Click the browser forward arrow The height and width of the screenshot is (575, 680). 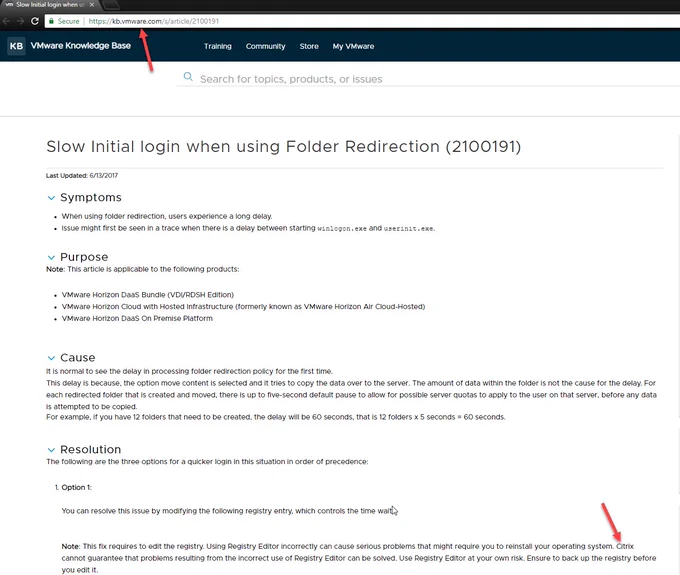20,21
